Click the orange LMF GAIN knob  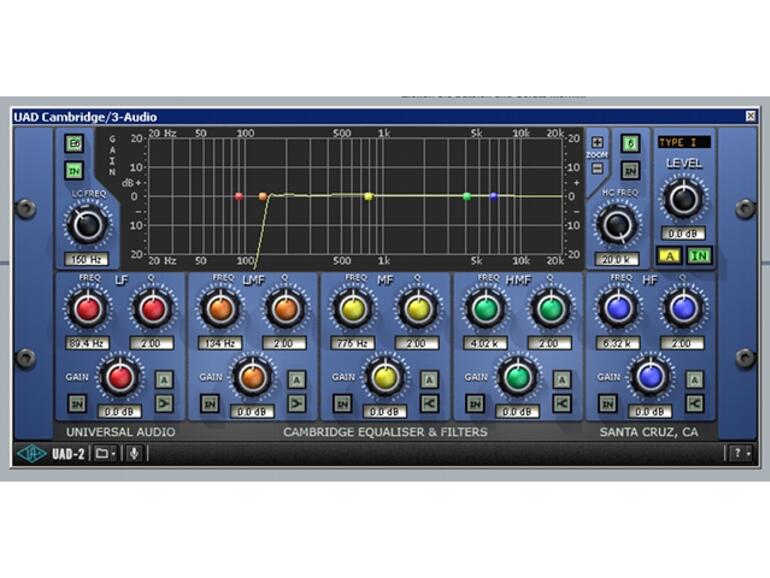click(253, 377)
